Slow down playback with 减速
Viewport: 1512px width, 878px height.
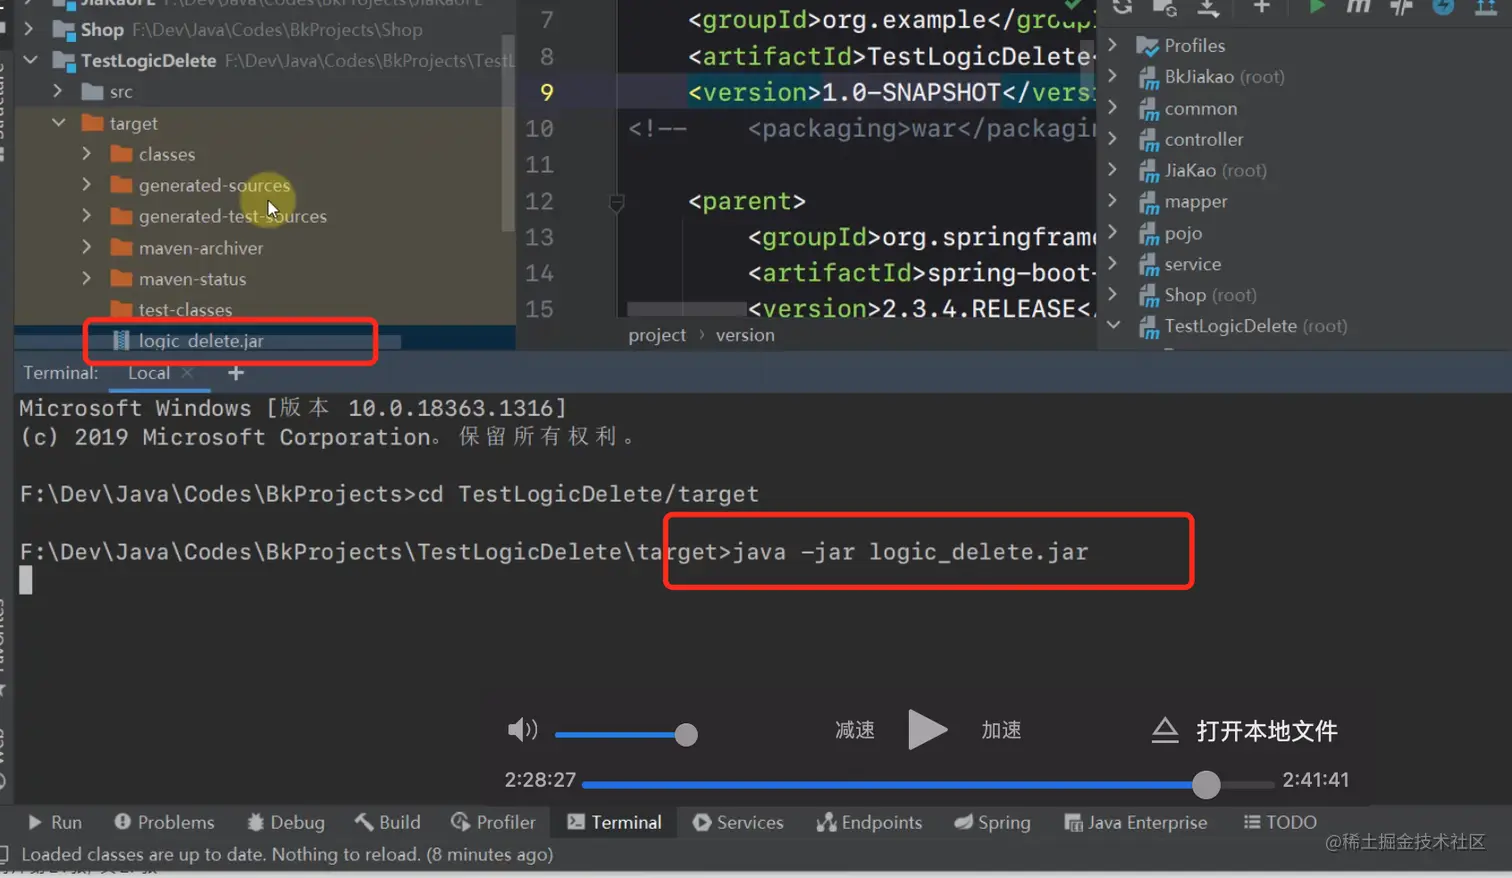point(855,730)
